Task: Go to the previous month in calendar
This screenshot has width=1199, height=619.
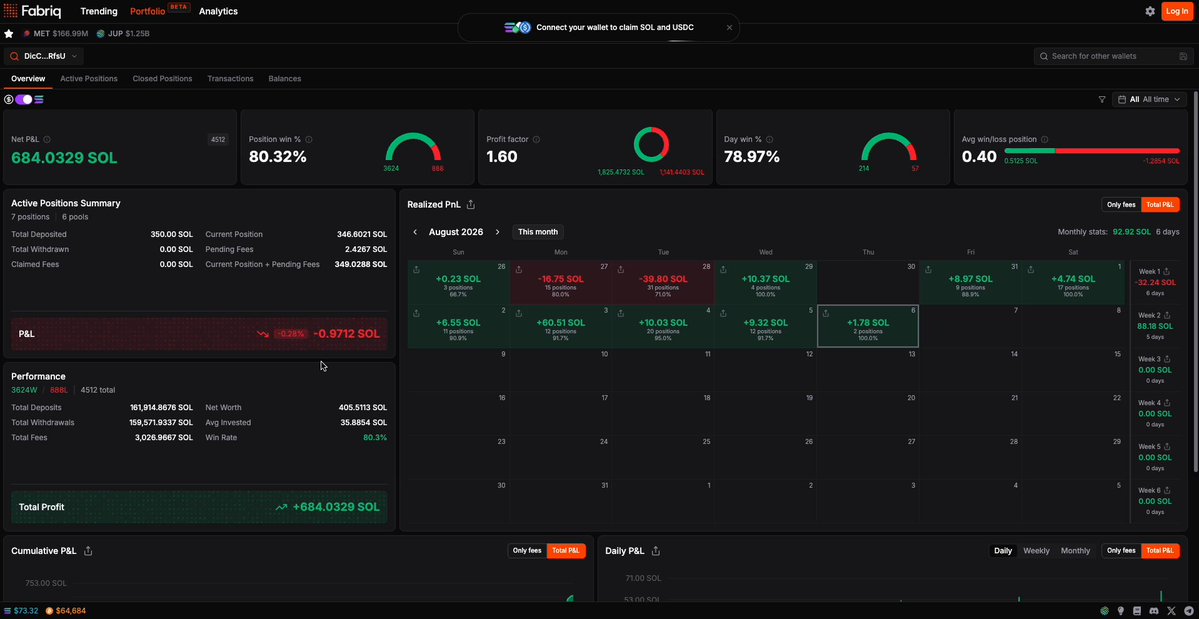Action: pyautogui.click(x=415, y=232)
